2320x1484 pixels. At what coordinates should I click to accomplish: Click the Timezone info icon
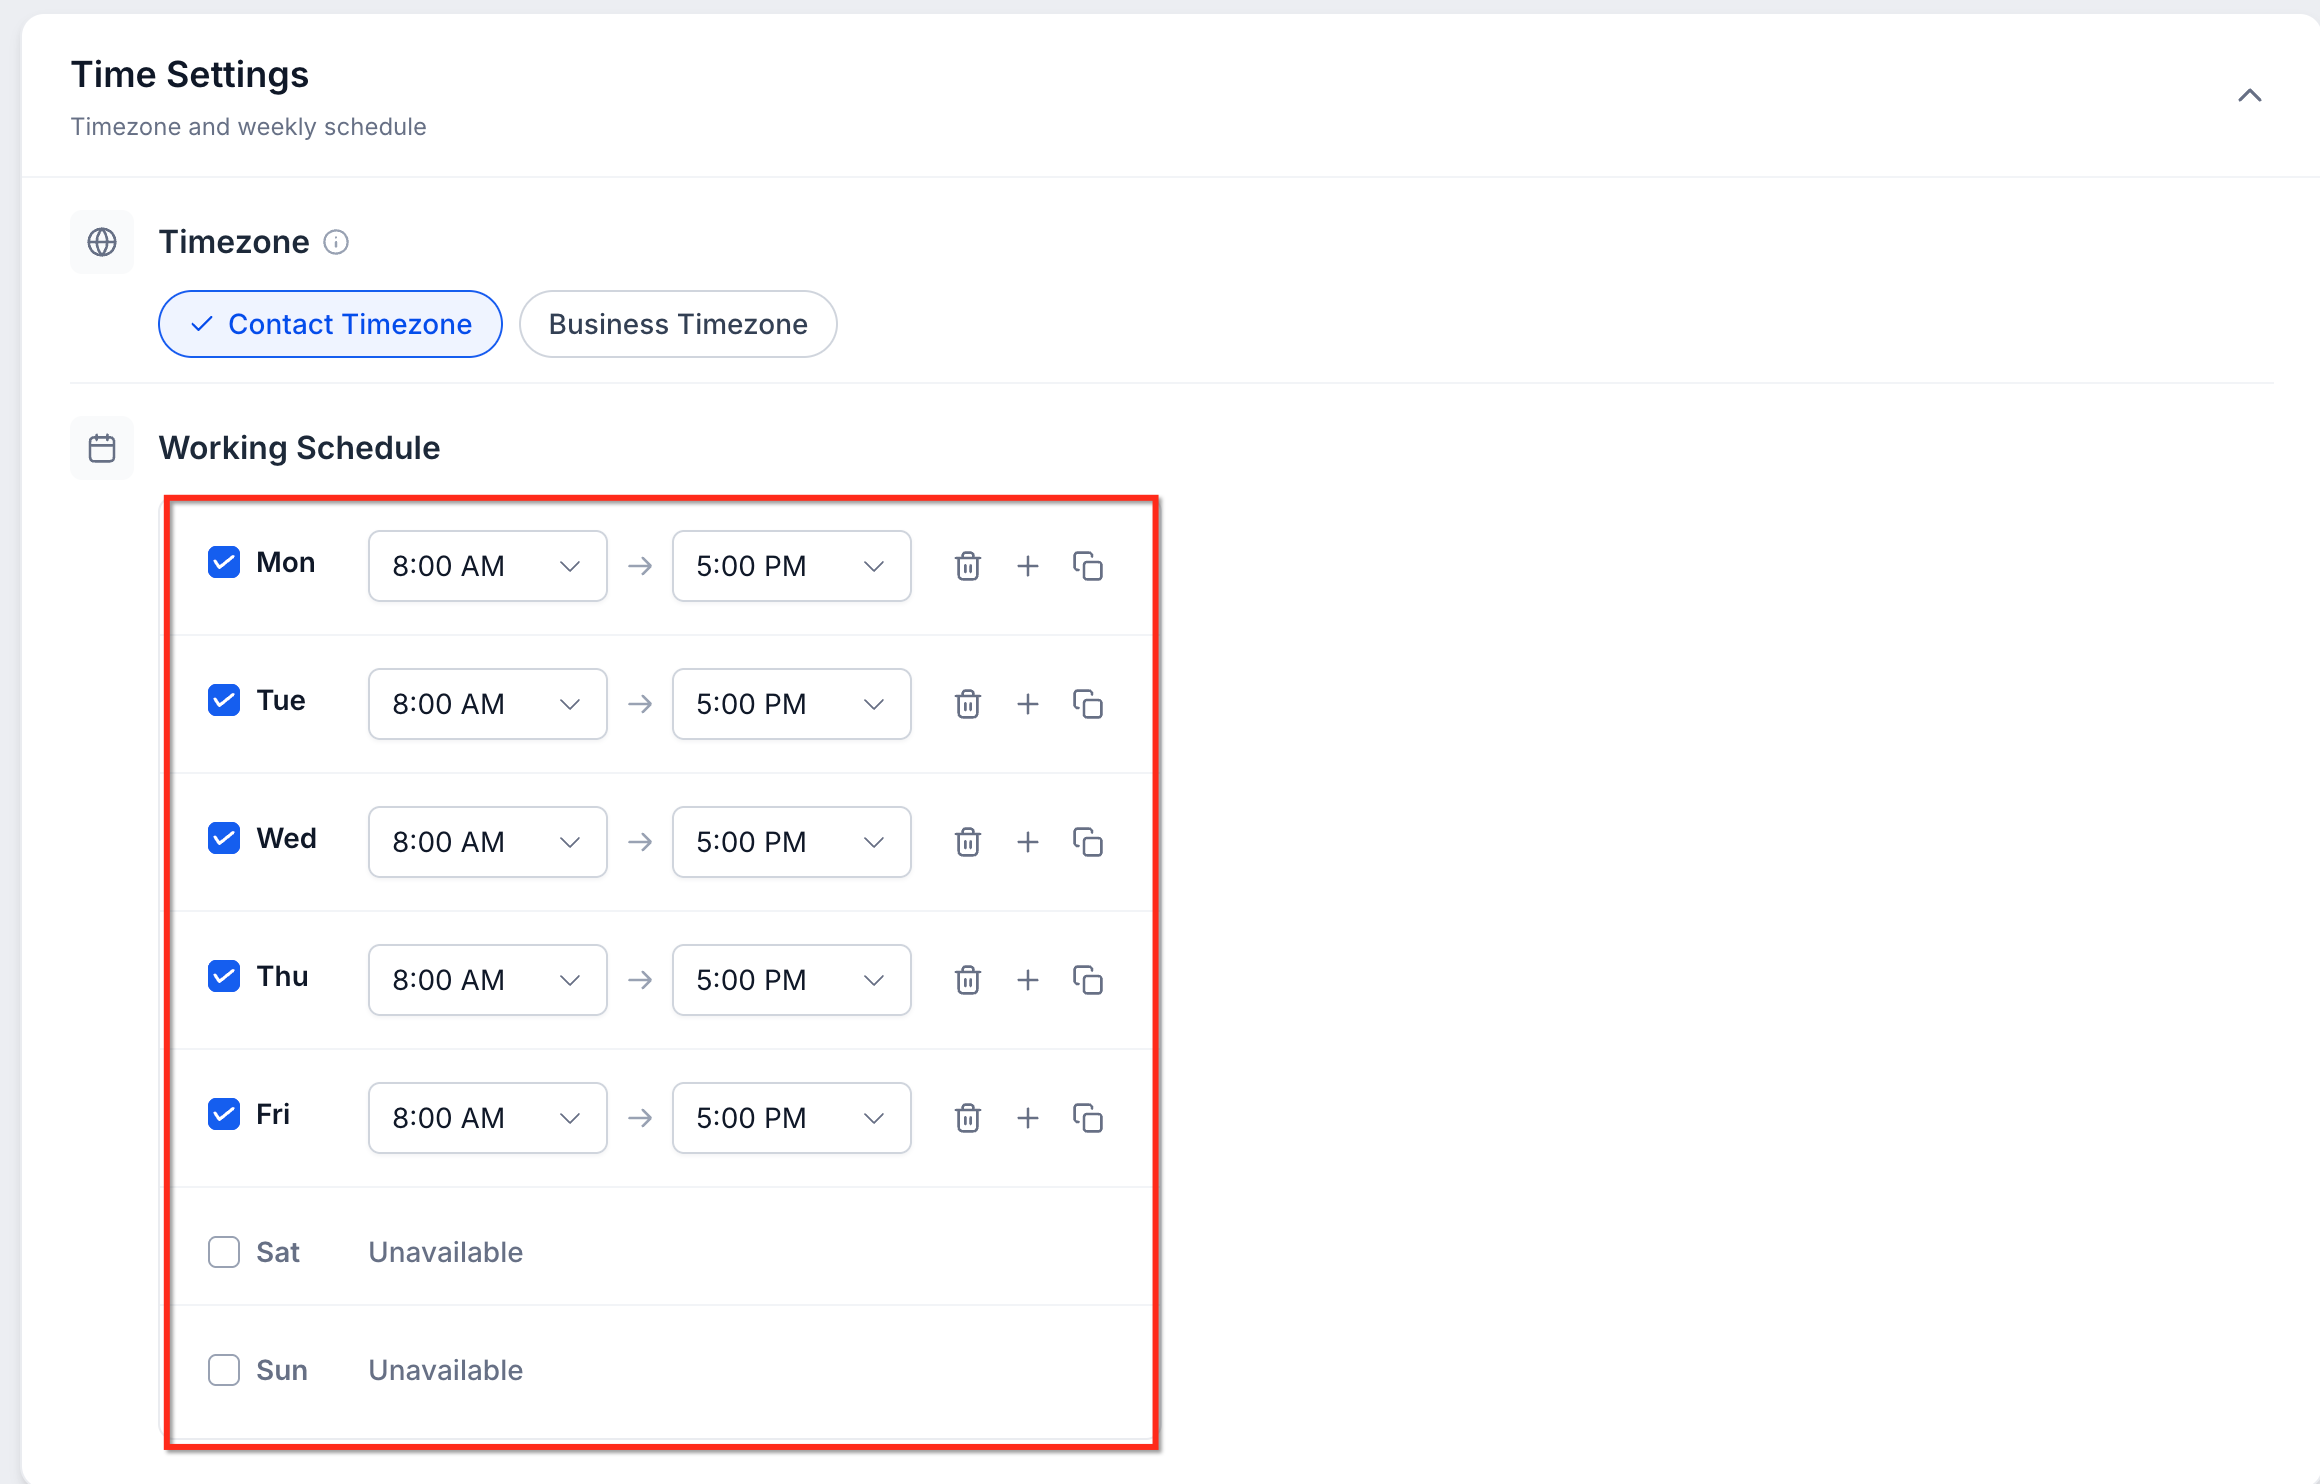(x=336, y=242)
